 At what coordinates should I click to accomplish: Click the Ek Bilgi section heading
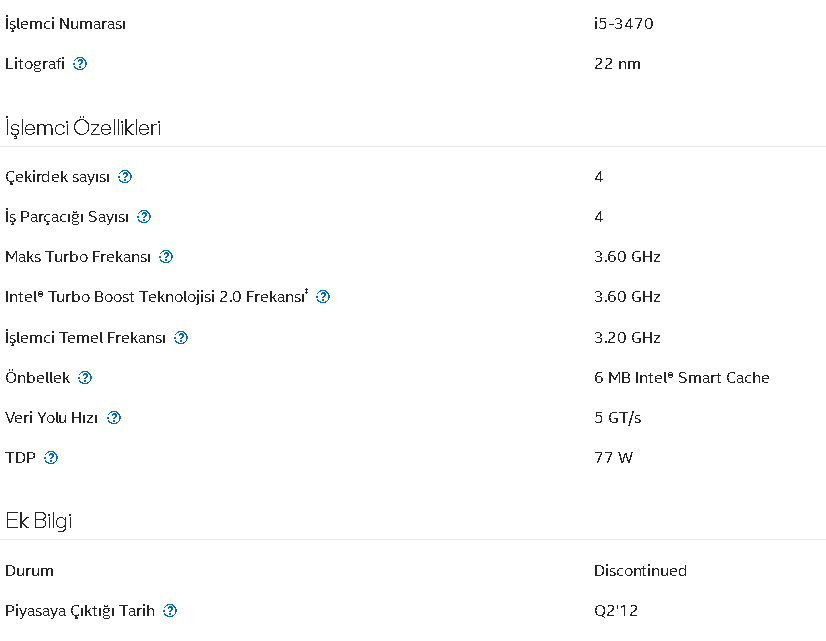tap(38, 521)
